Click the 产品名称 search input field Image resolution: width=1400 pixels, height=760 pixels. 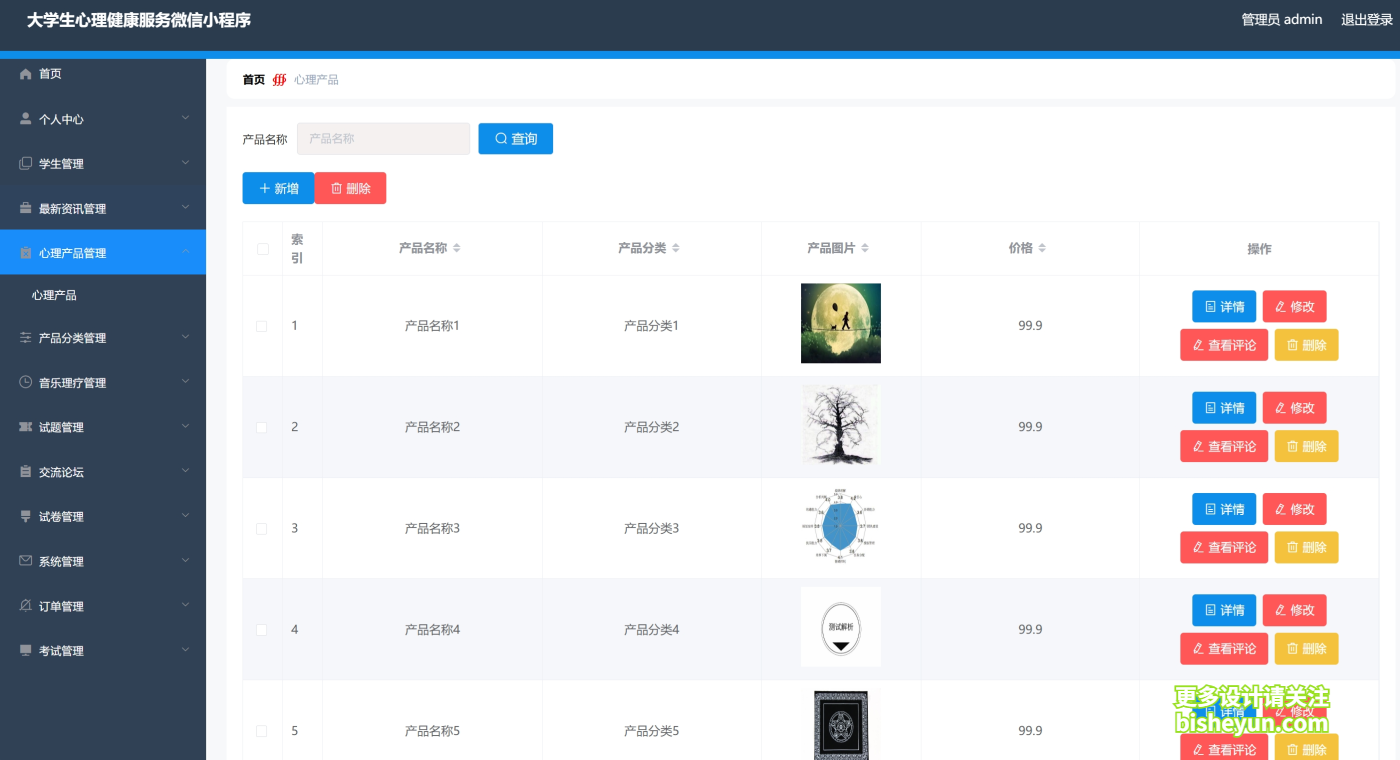pyautogui.click(x=383, y=139)
